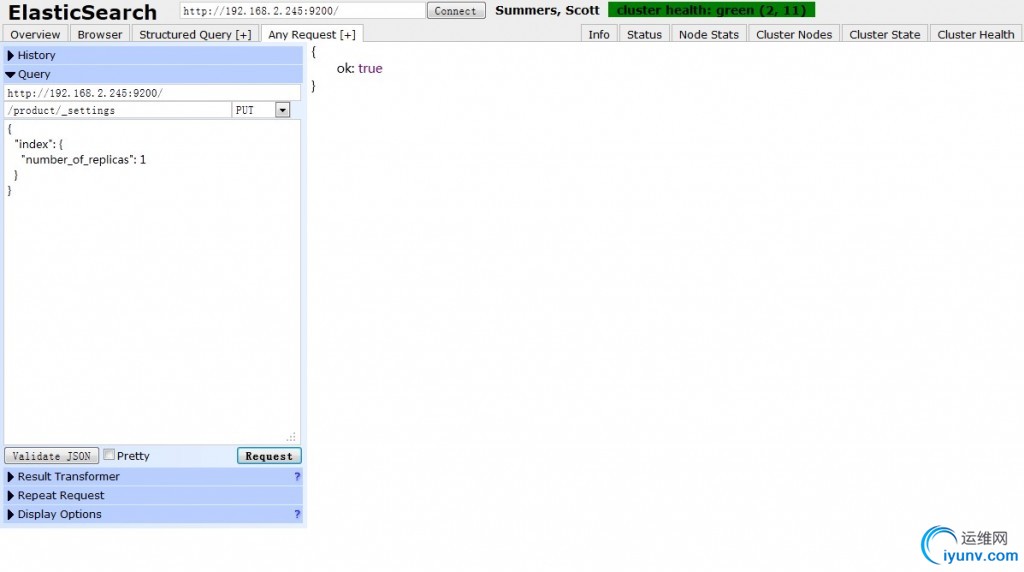Open the Node Stats menu
The image size is (1024, 572).
pyautogui.click(x=709, y=34)
